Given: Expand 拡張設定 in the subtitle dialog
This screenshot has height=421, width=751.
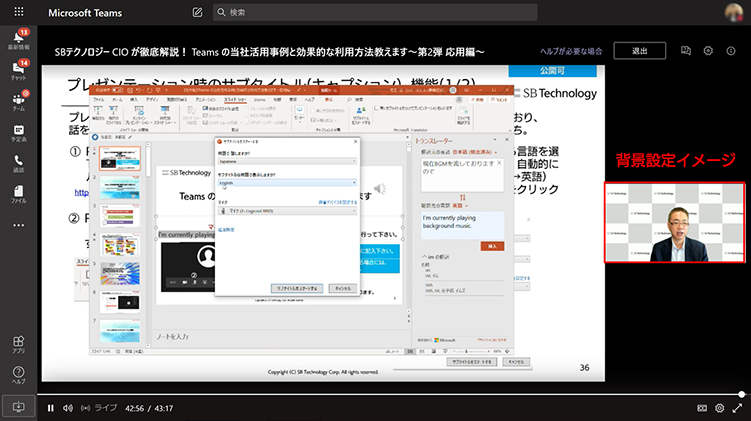Looking at the screenshot, I should tap(226, 230).
